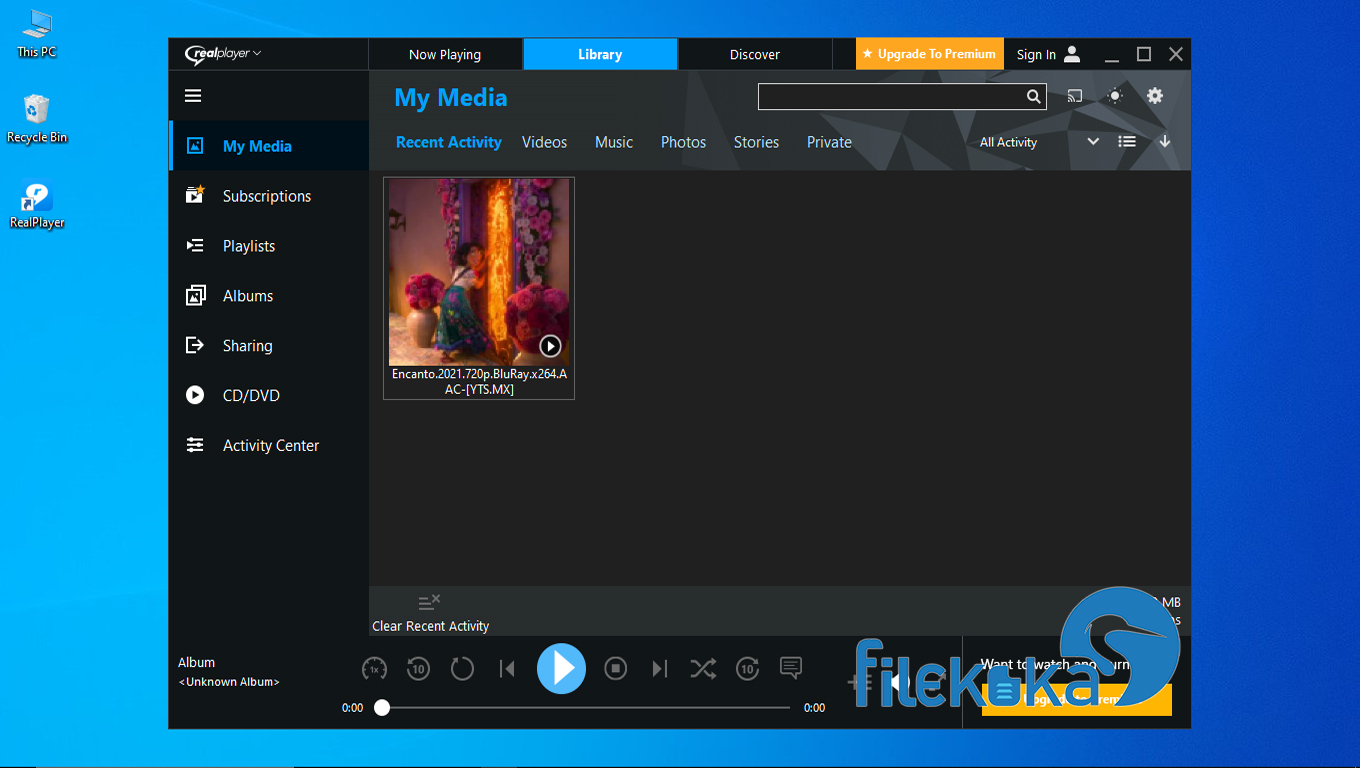This screenshot has height=768, width=1360.
Task: Click the play overlay on Encanto thumbnail
Action: [550, 346]
